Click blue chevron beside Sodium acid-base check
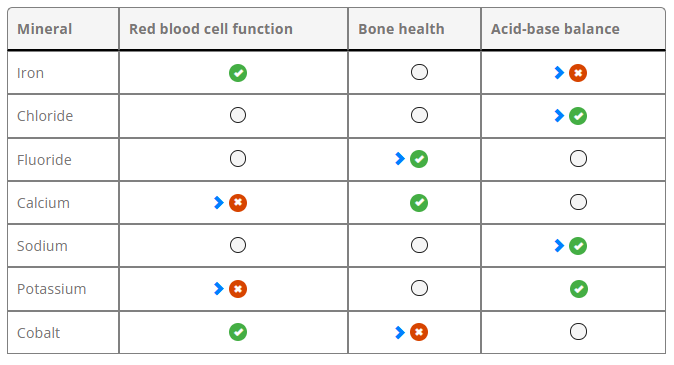 (559, 245)
